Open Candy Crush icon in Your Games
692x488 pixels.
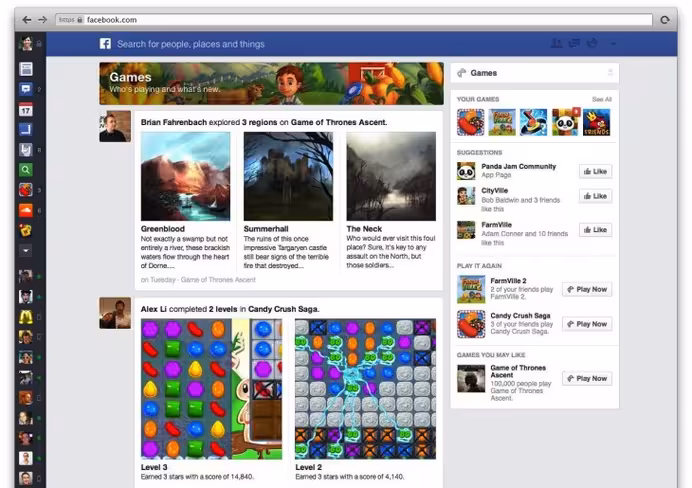tap(470, 122)
